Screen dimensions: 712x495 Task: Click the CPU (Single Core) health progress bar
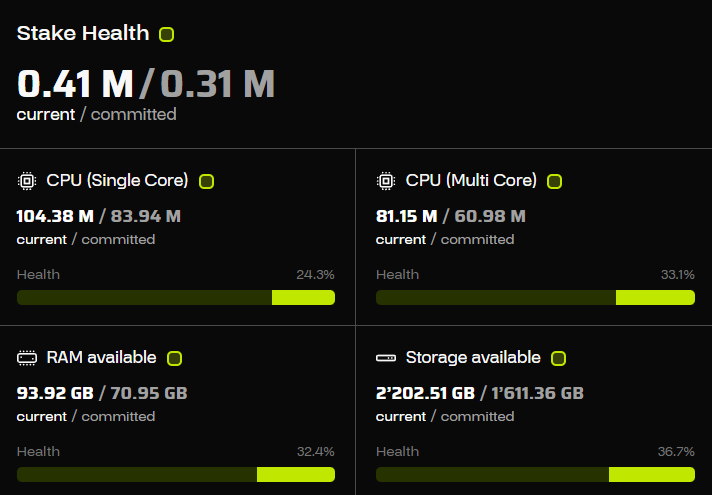tap(176, 297)
